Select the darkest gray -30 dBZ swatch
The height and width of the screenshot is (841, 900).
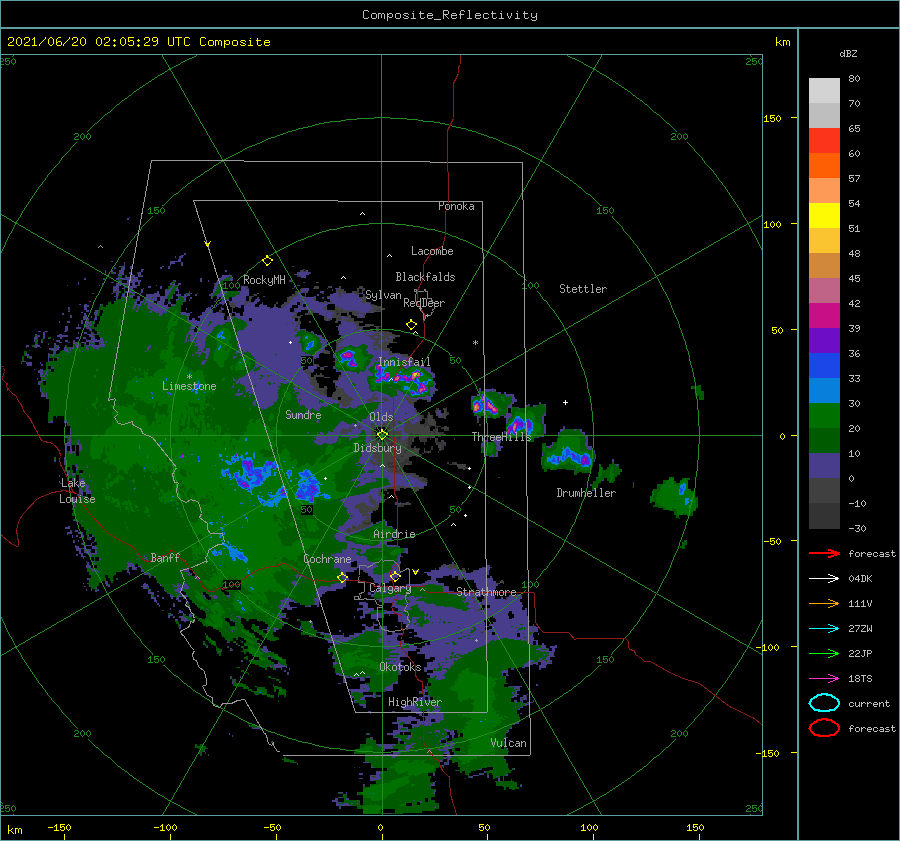pos(824,515)
